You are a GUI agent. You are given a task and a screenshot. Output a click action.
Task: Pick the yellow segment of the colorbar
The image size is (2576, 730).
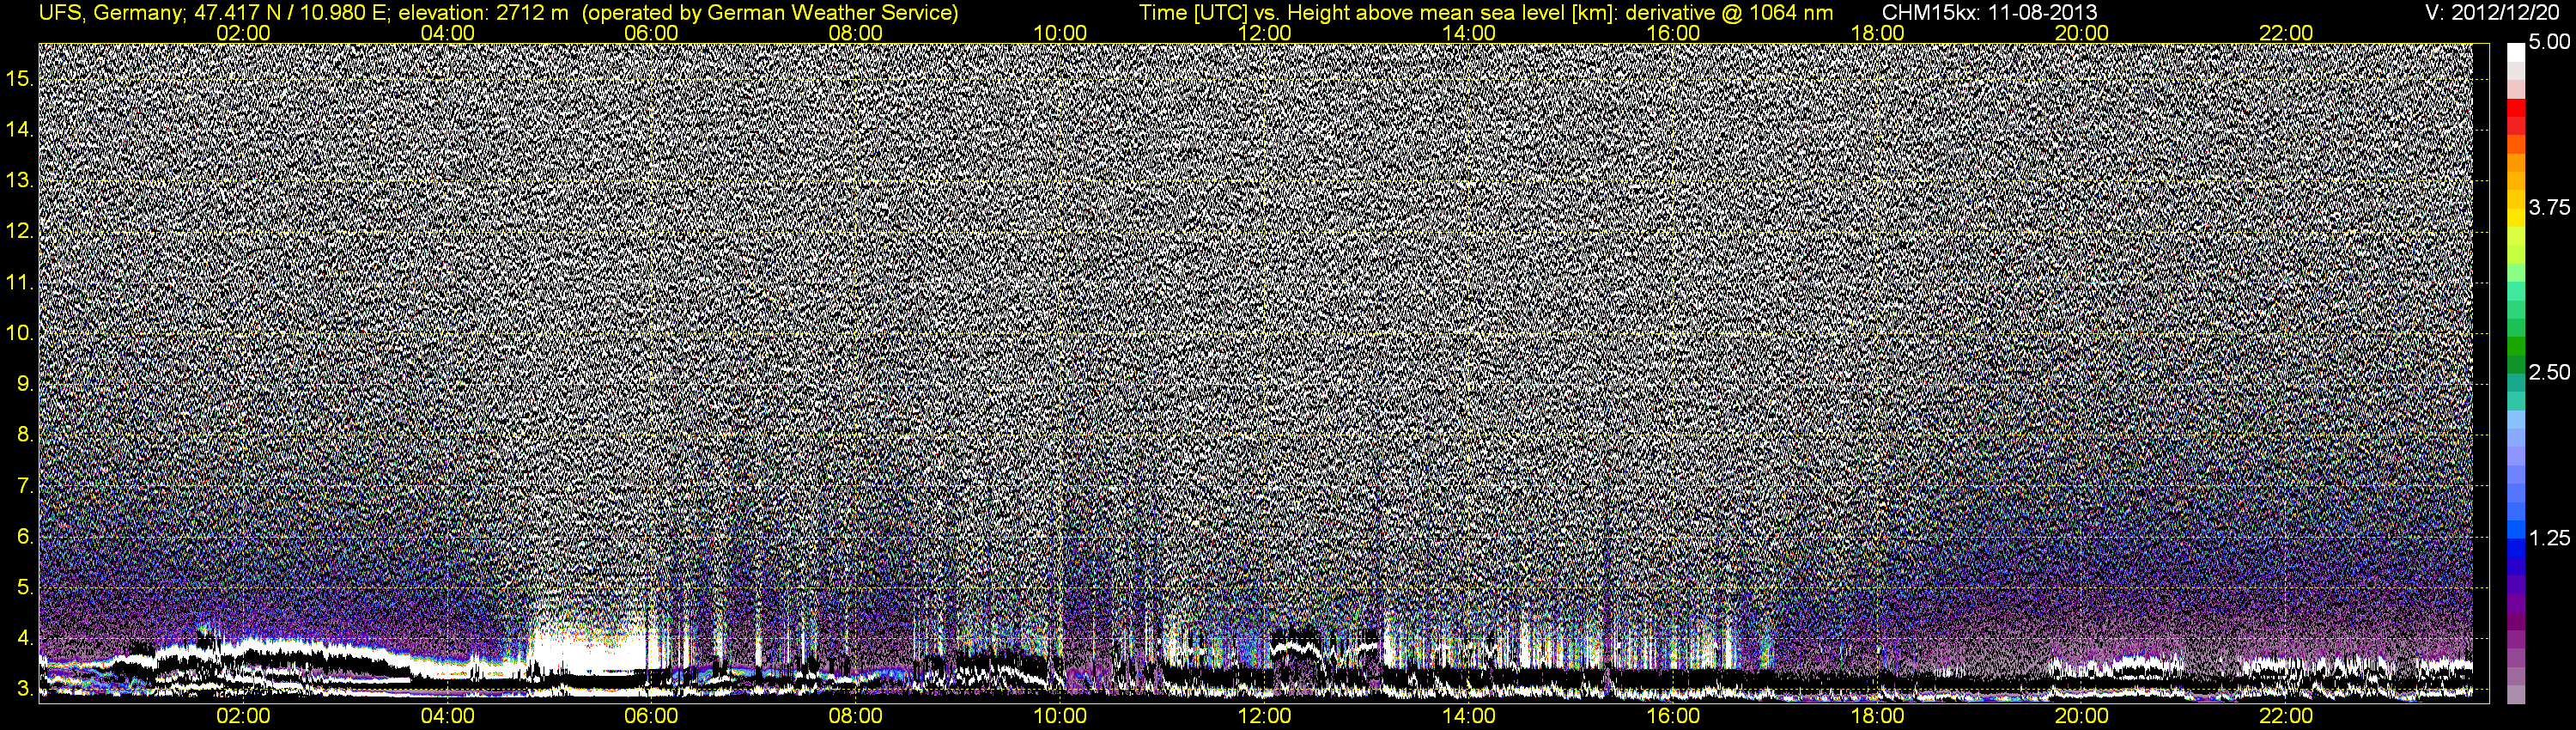pos(2516,218)
